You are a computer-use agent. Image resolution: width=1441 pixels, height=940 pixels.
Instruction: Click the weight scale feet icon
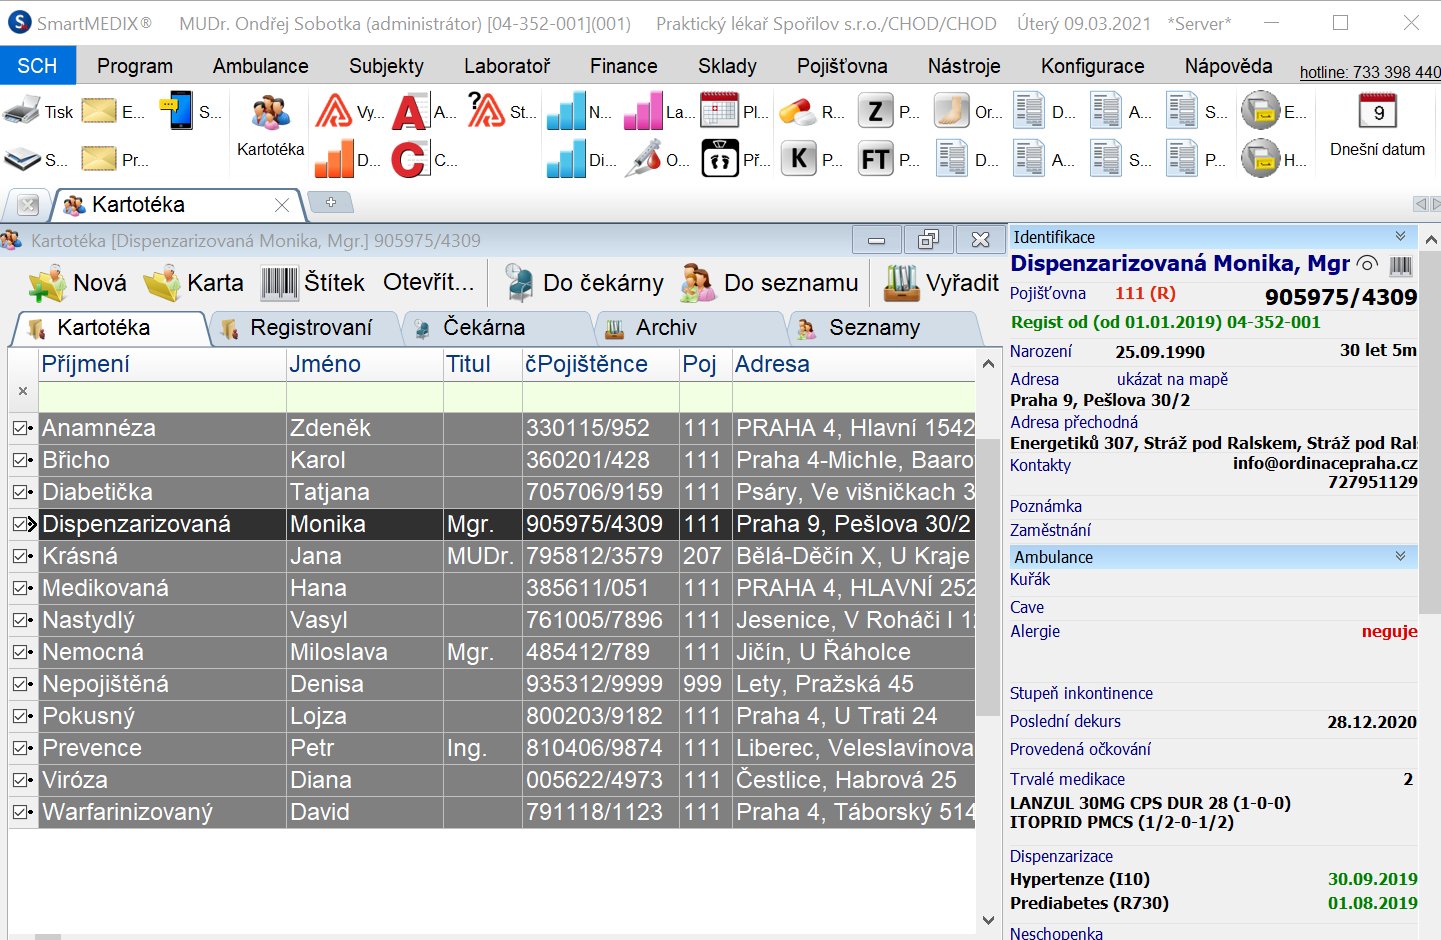coord(719,159)
